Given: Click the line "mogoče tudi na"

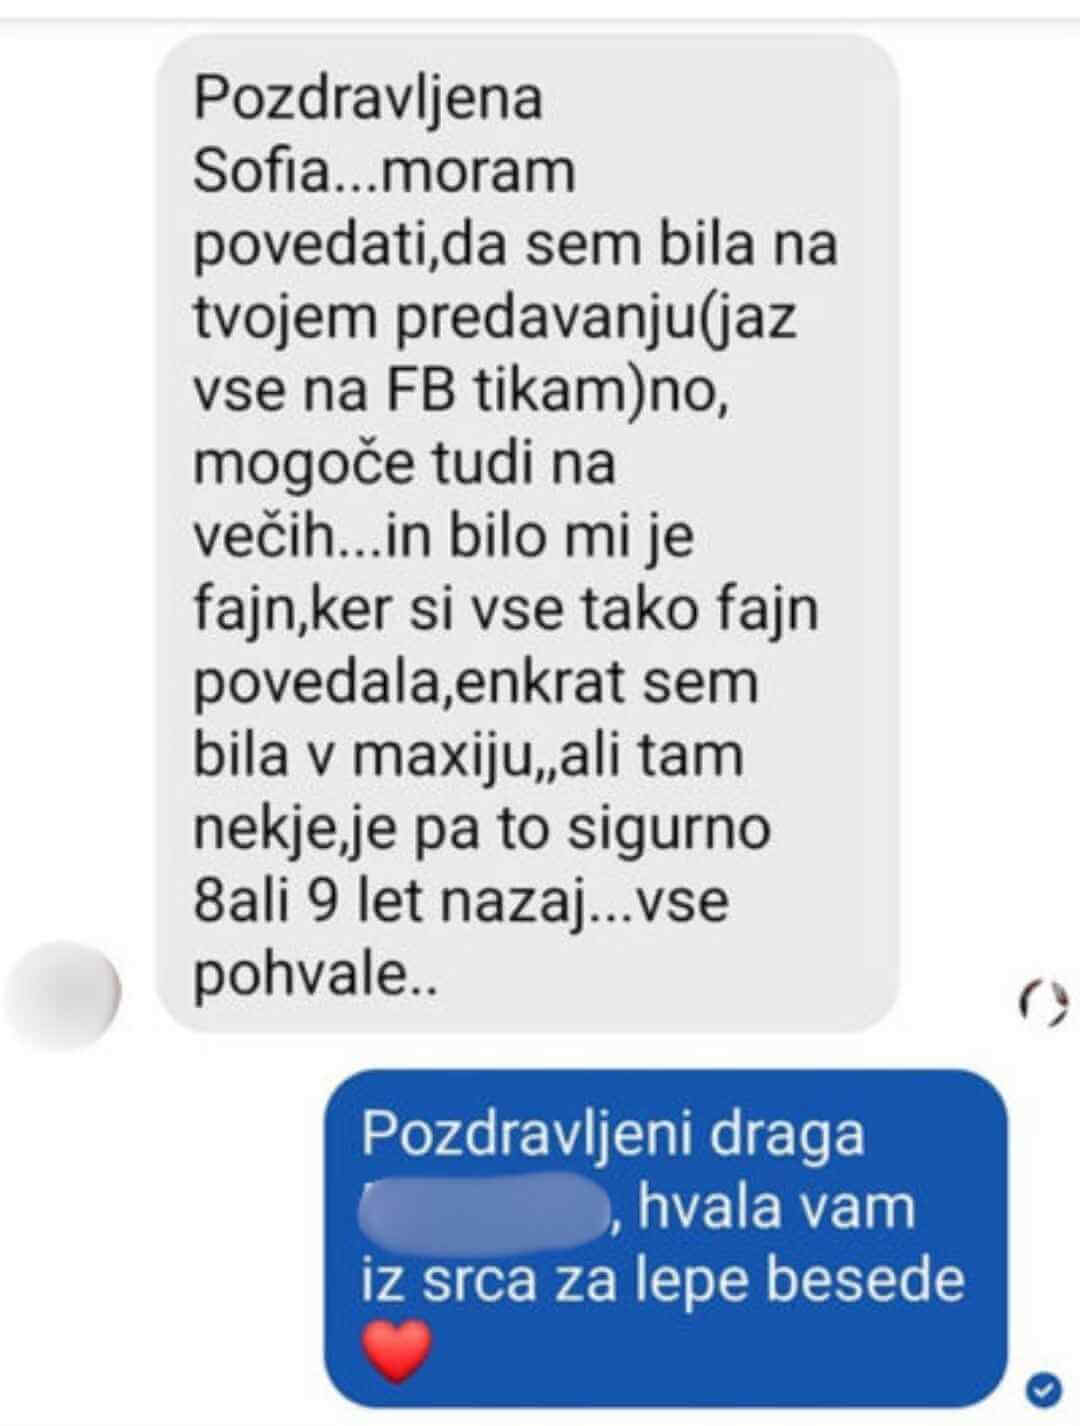Looking at the screenshot, I should click(403, 466).
